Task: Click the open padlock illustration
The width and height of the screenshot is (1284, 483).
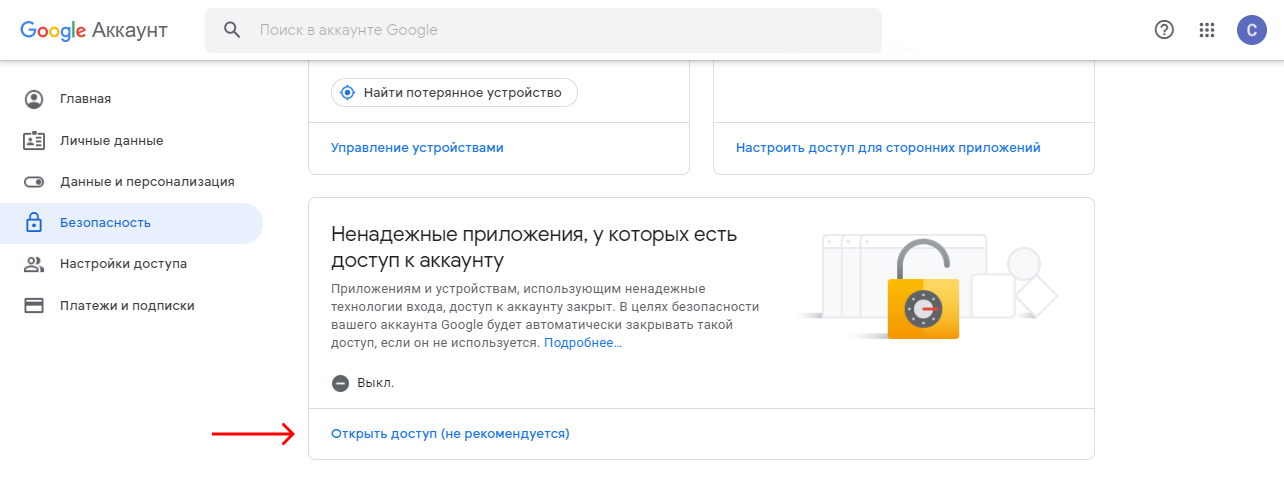Action: [923, 289]
